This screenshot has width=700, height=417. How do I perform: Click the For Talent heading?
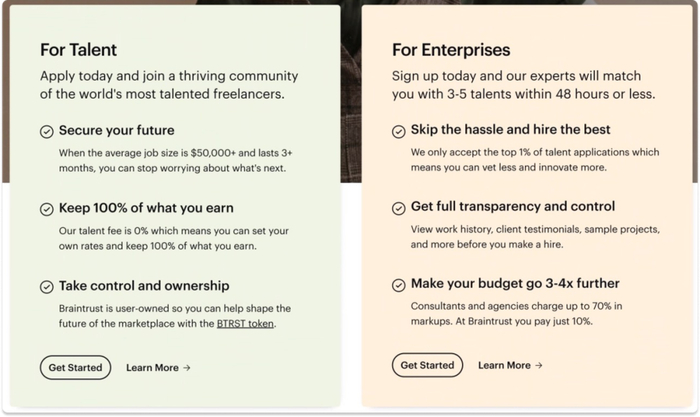tap(80, 49)
